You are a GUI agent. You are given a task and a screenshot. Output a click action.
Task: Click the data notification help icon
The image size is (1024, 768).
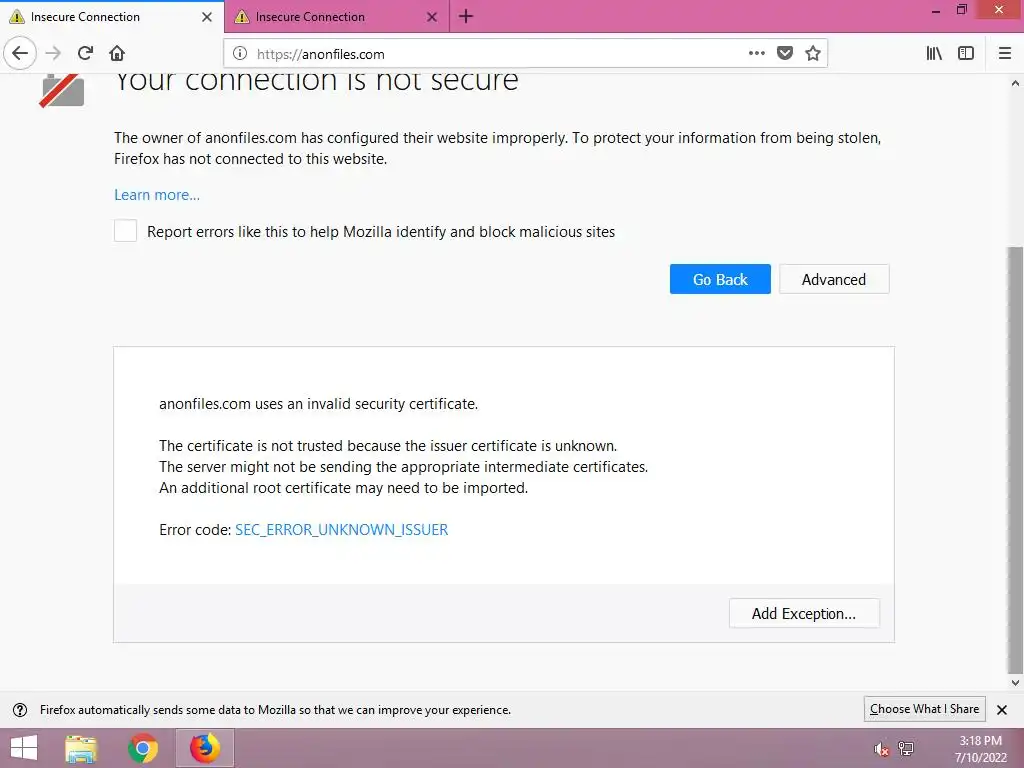20,710
